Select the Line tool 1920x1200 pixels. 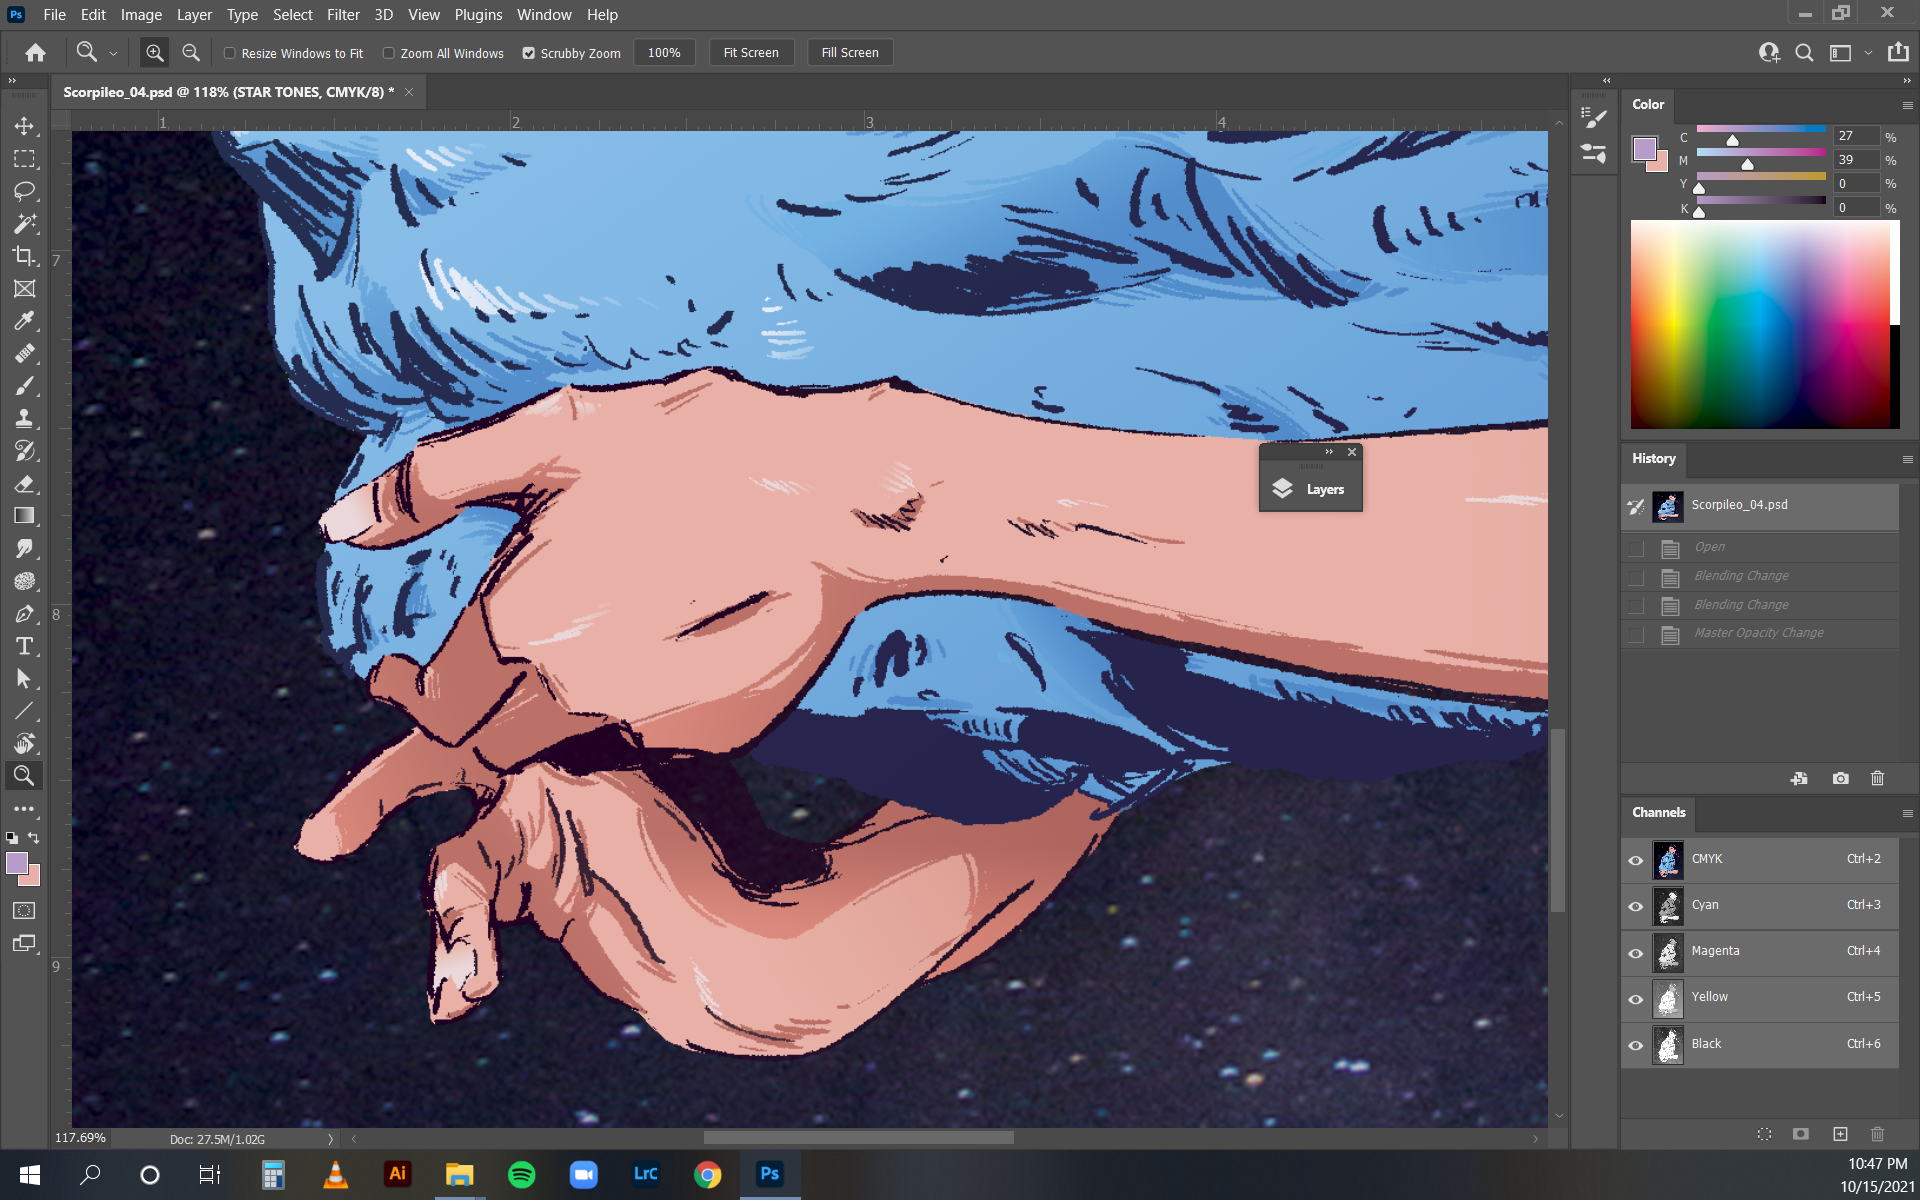[x=24, y=711]
